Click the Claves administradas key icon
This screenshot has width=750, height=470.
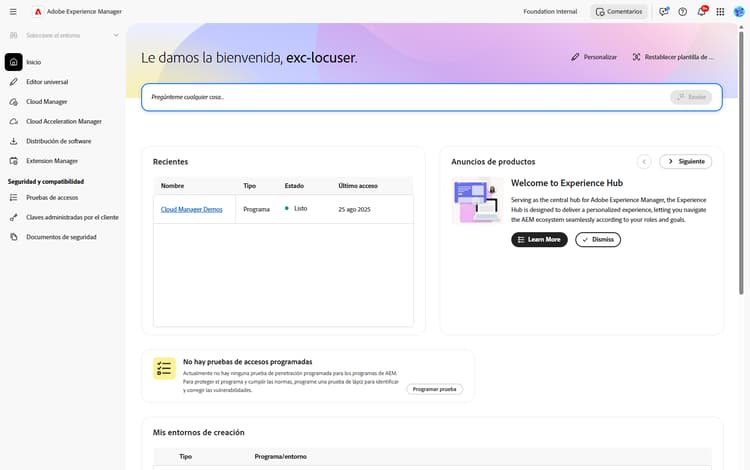click(13, 217)
